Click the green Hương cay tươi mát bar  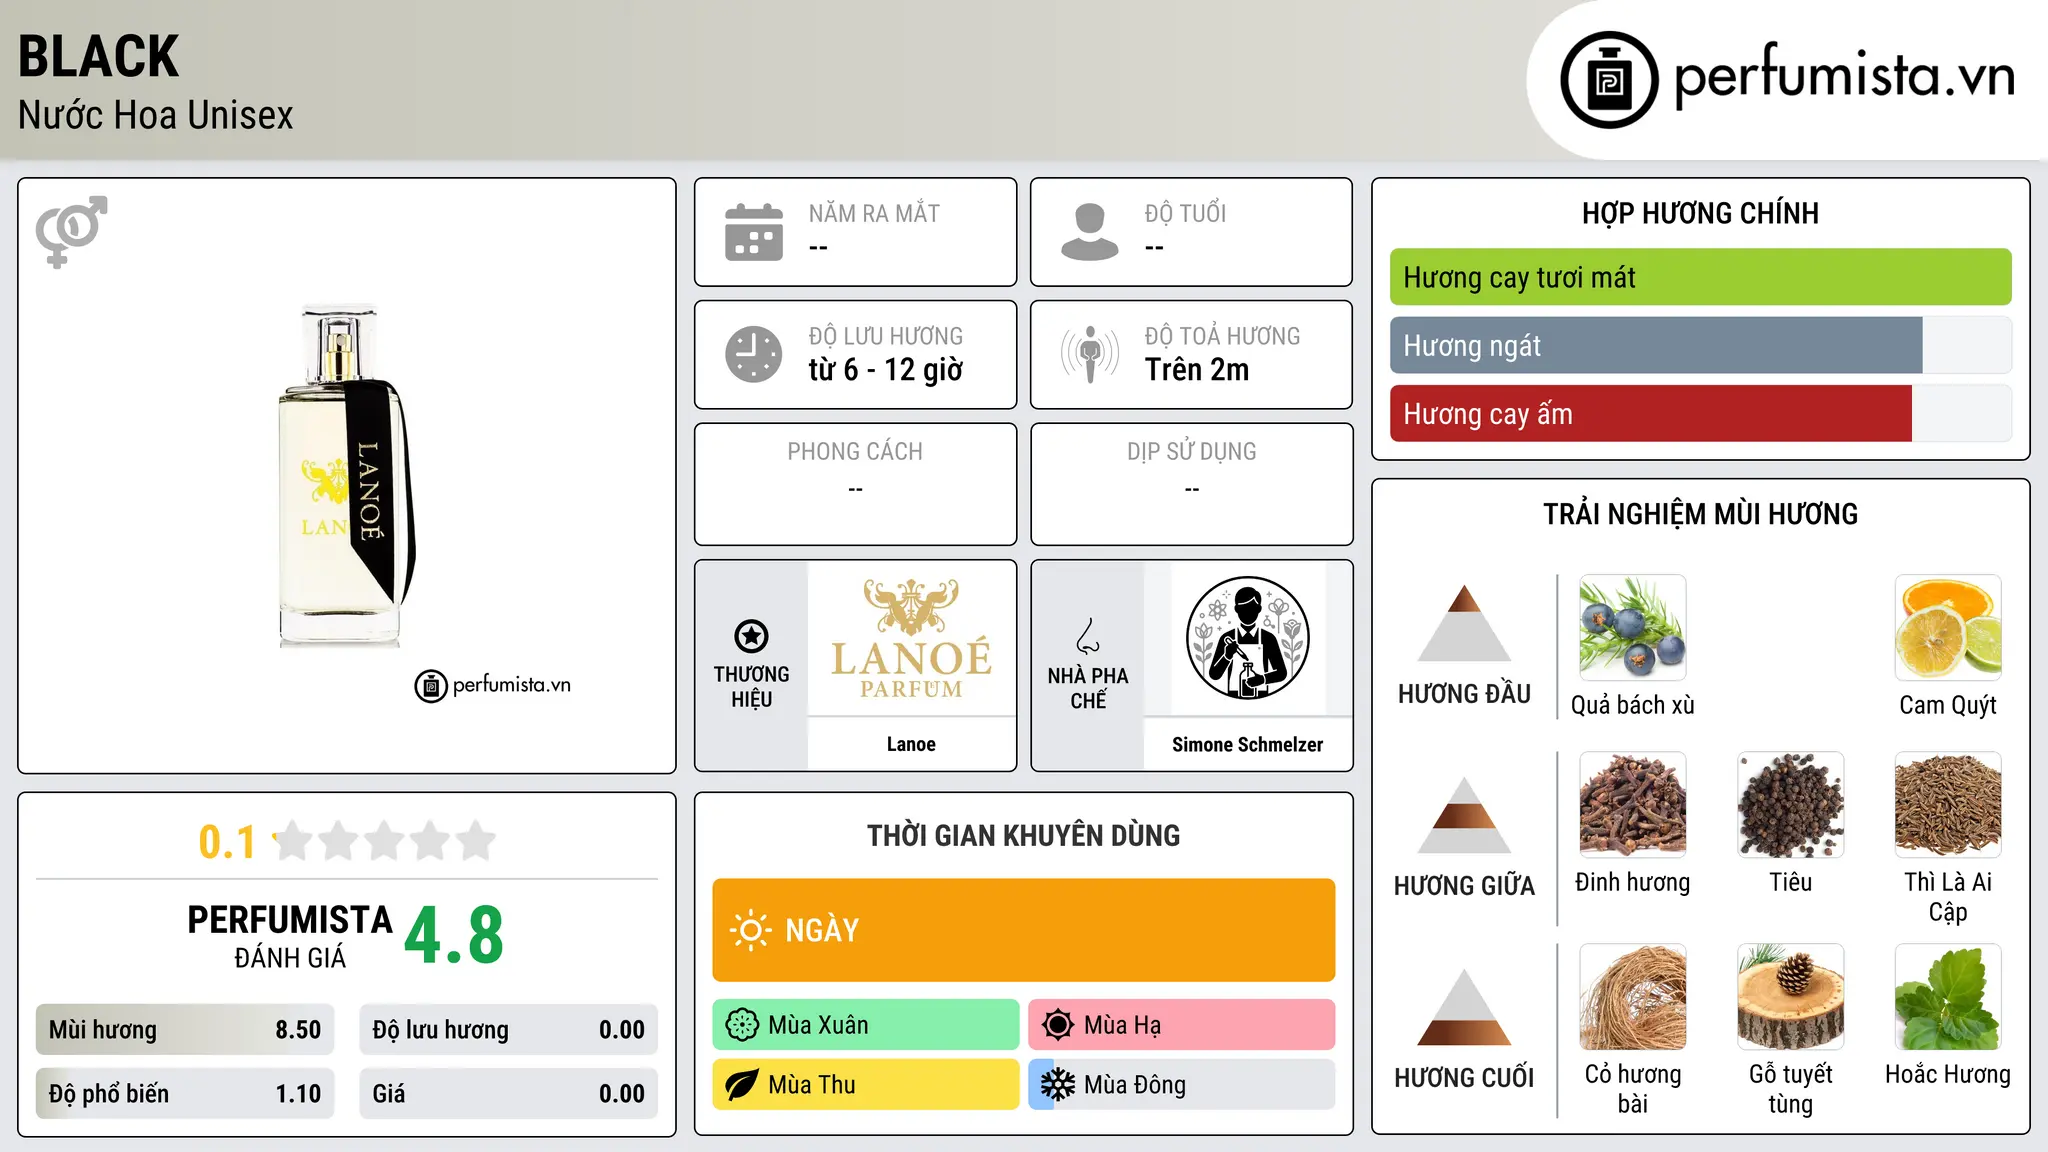[x=1700, y=277]
